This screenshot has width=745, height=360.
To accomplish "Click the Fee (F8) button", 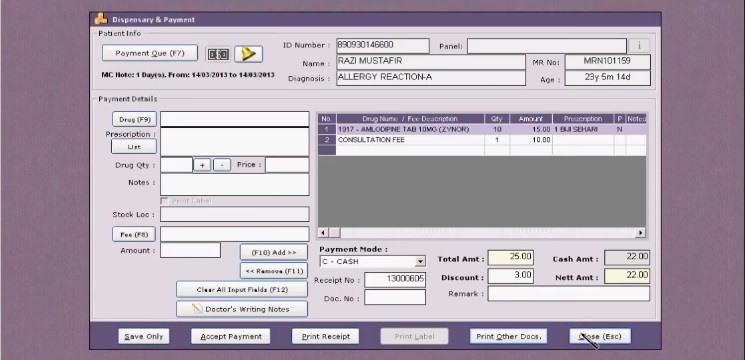I will pyautogui.click(x=134, y=234).
